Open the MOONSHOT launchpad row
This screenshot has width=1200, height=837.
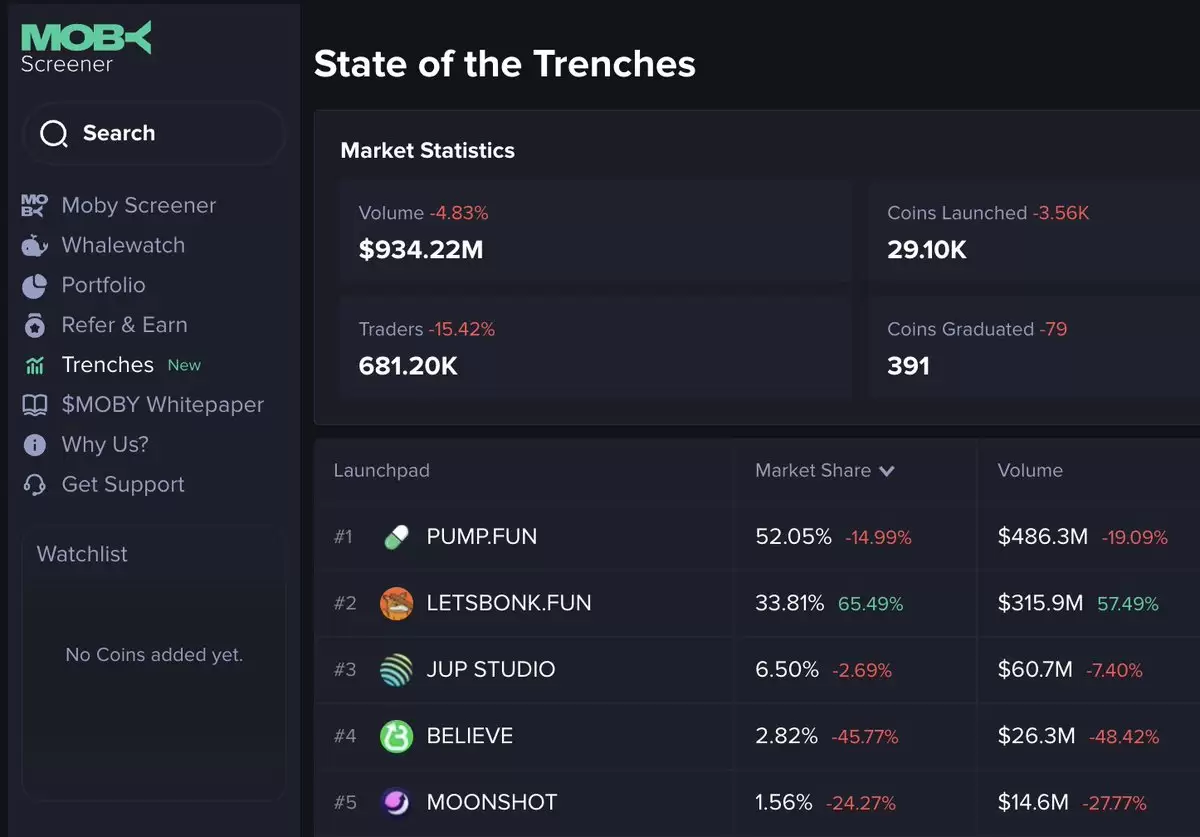(757, 803)
